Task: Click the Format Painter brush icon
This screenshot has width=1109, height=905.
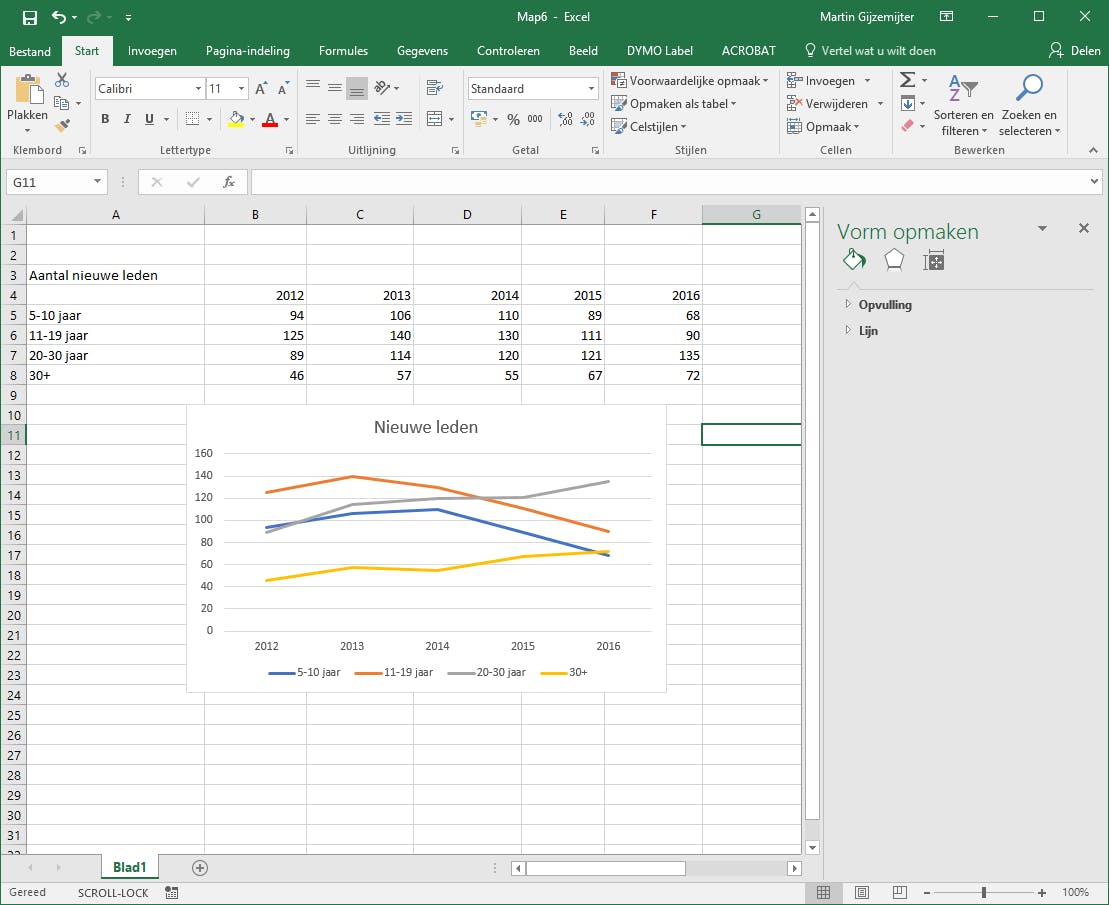Action: click(63, 125)
